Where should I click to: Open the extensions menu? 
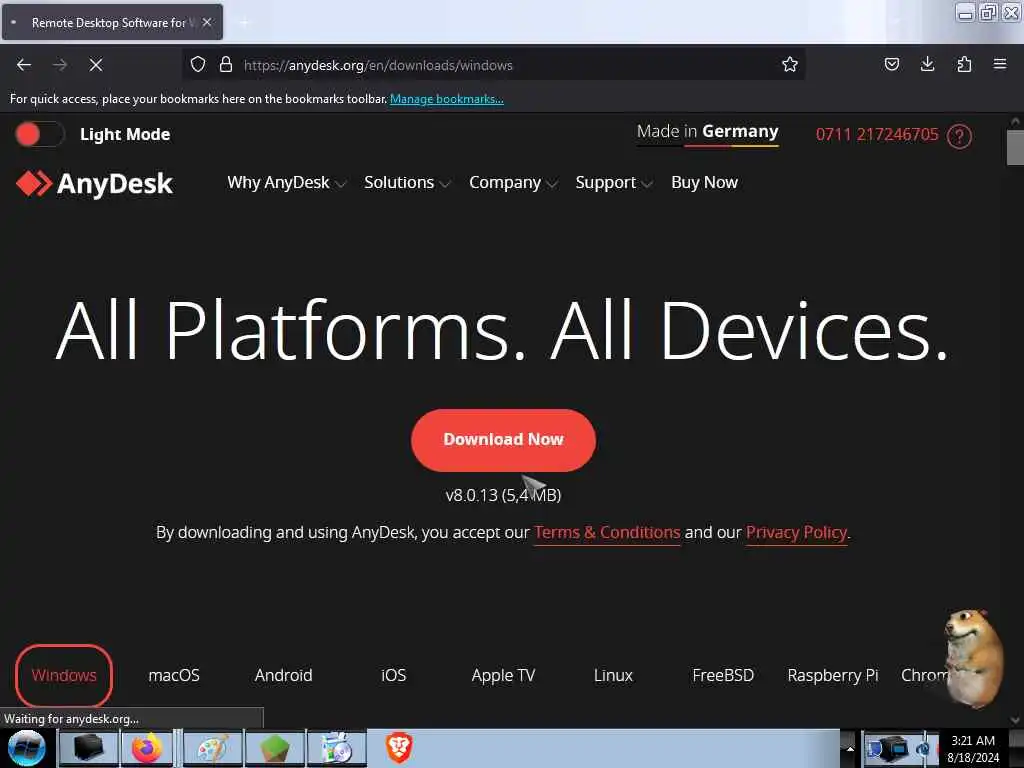[964, 65]
